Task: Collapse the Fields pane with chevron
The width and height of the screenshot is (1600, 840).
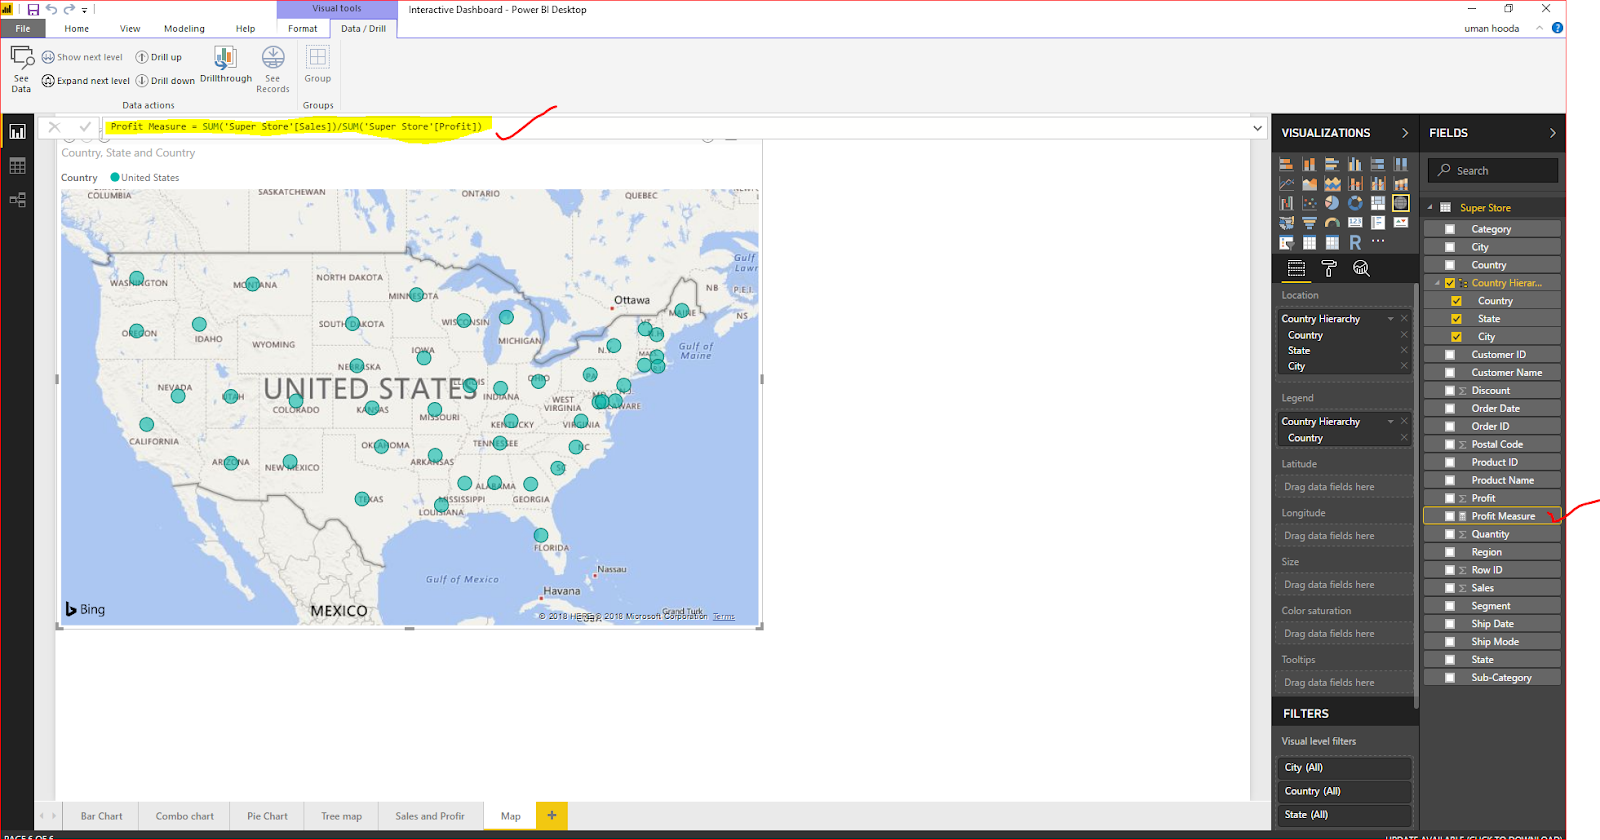Action: point(1552,133)
